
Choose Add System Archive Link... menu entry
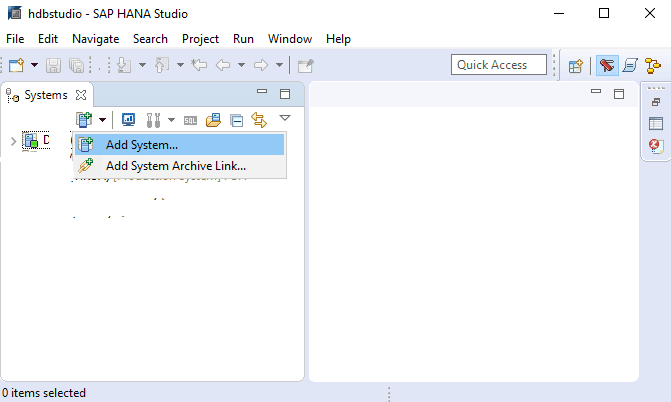pos(179,166)
